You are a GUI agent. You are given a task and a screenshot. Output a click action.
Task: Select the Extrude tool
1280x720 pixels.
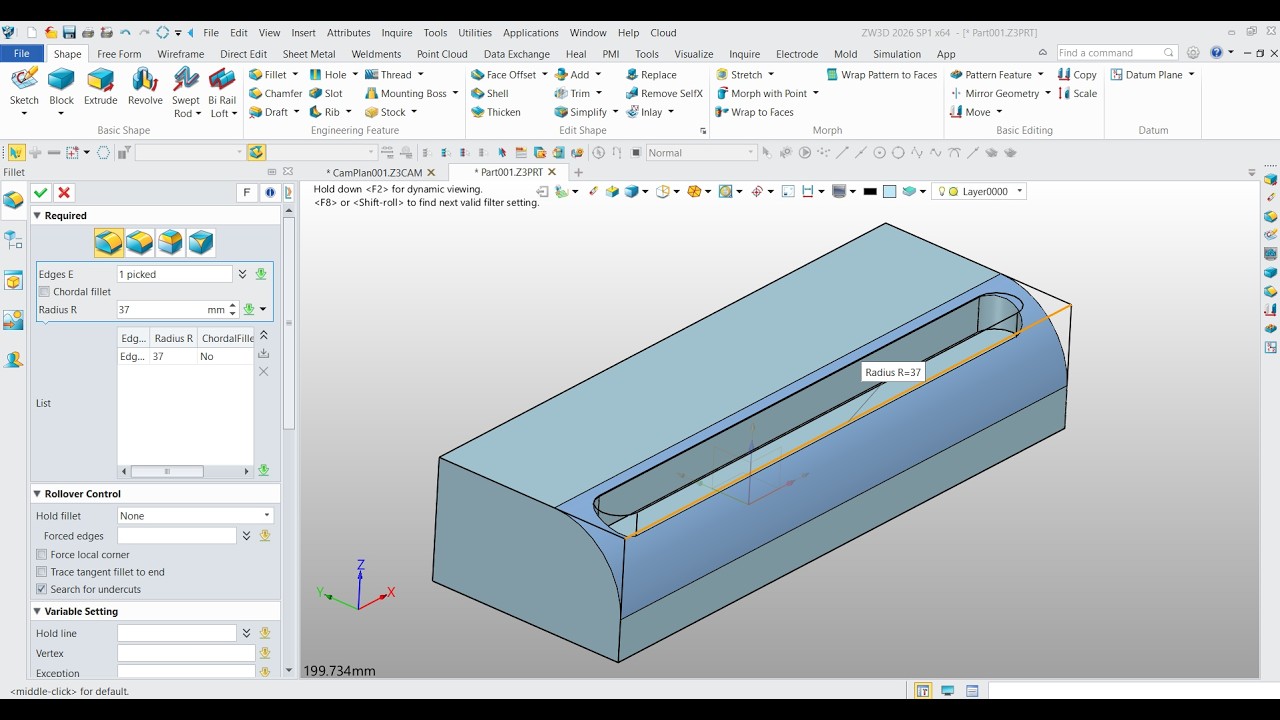click(x=100, y=86)
